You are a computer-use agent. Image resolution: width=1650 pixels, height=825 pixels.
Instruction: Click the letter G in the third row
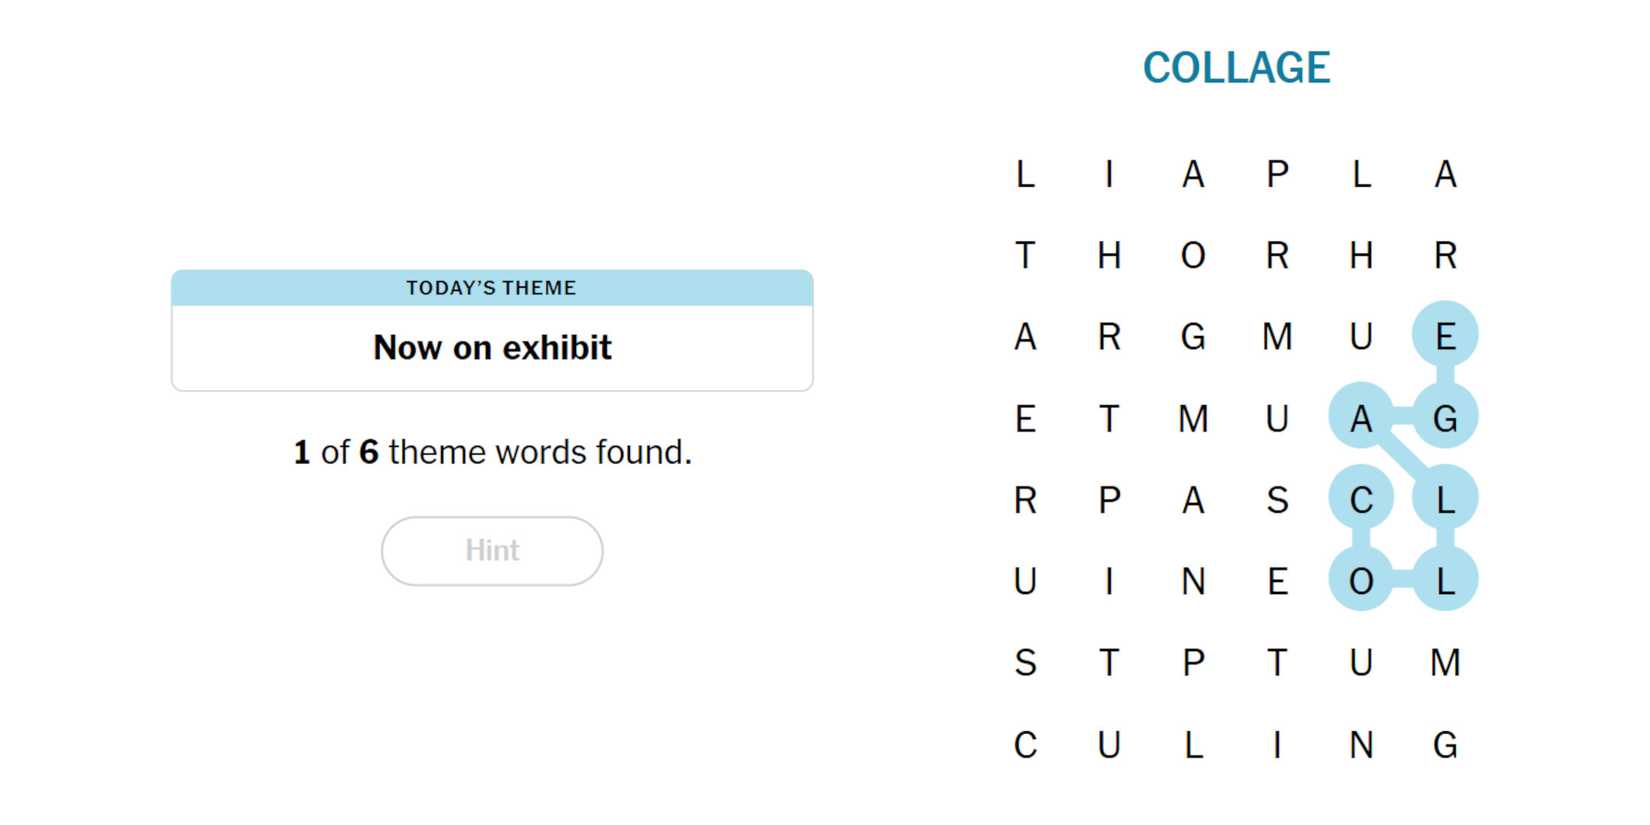click(x=1193, y=336)
